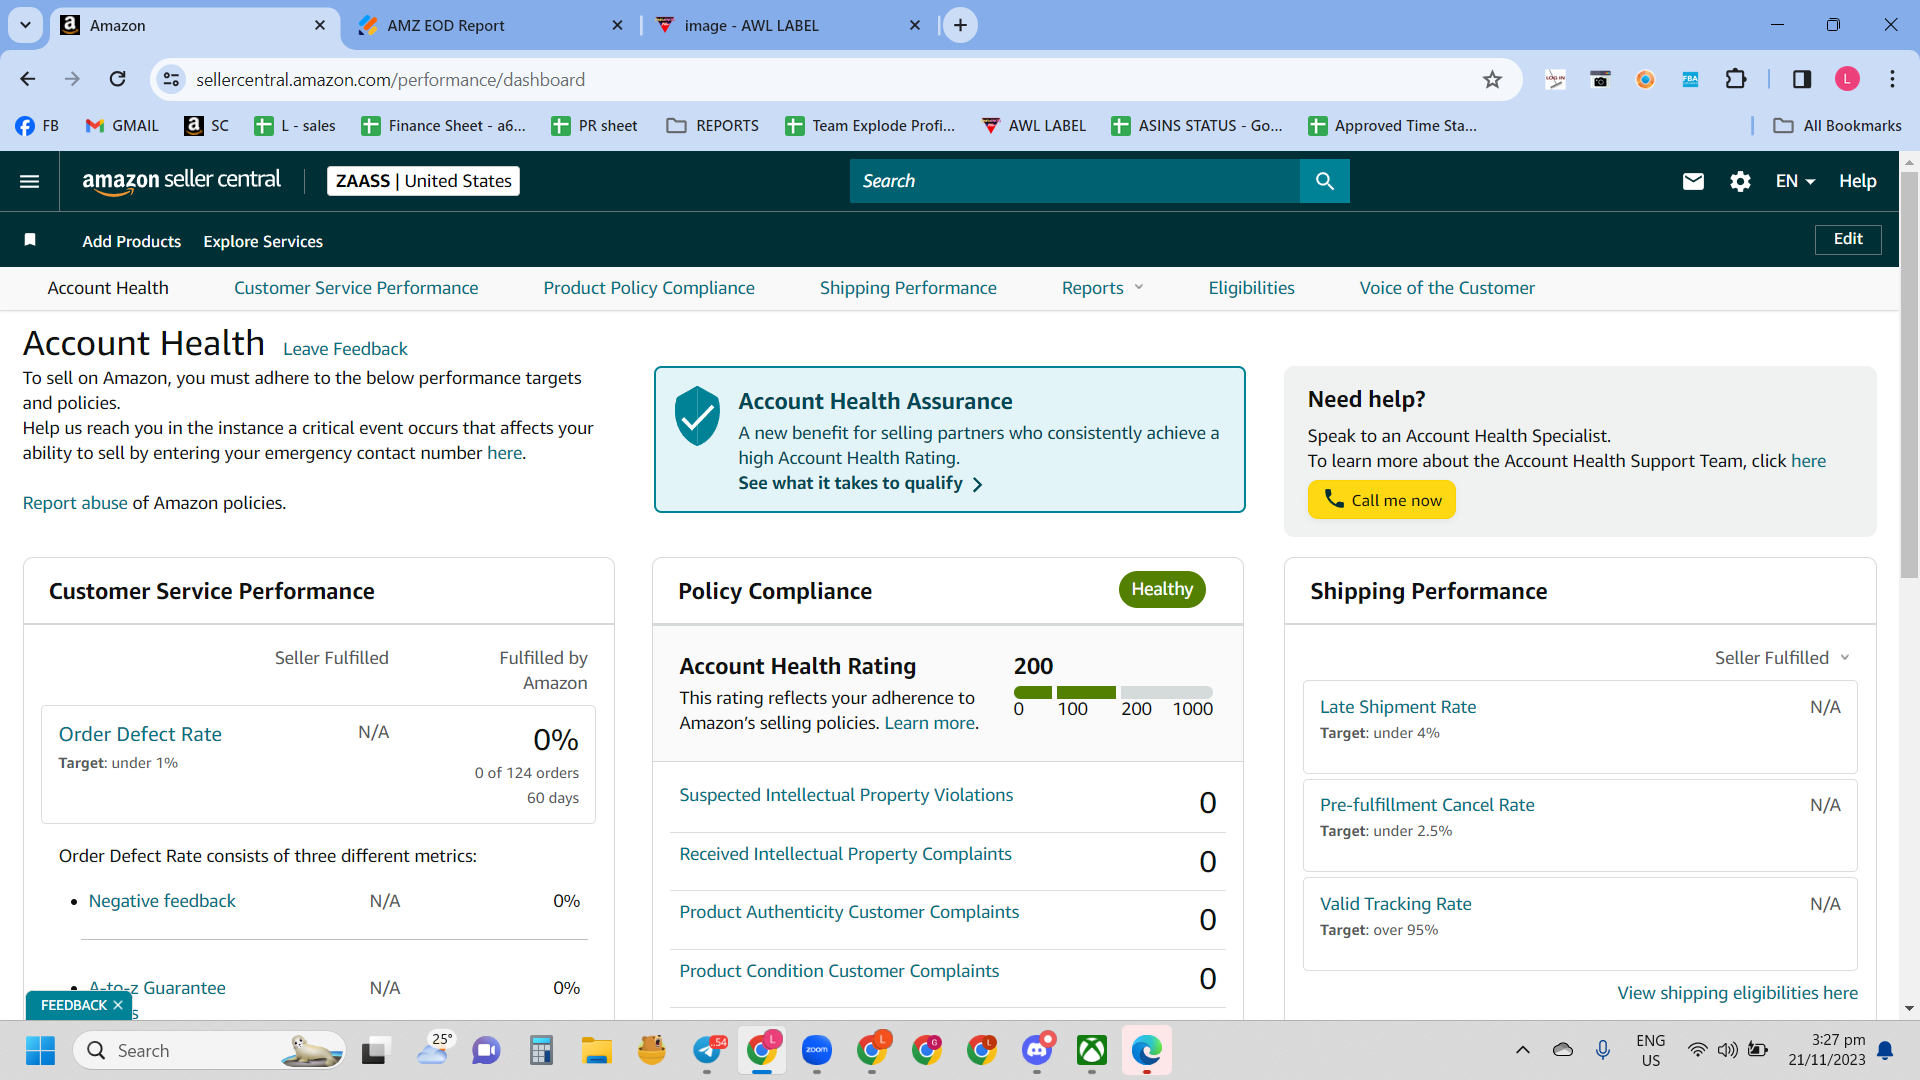1920x1080 pixels.
Task: Open the settings gear icon
Action: point(1740,181)
